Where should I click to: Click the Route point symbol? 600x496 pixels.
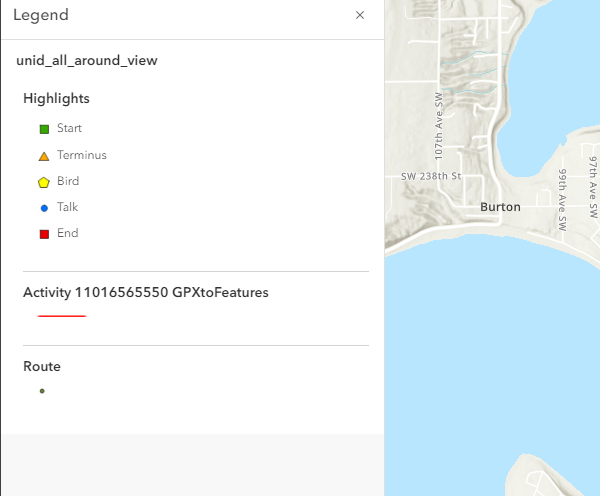click(42, 391)
